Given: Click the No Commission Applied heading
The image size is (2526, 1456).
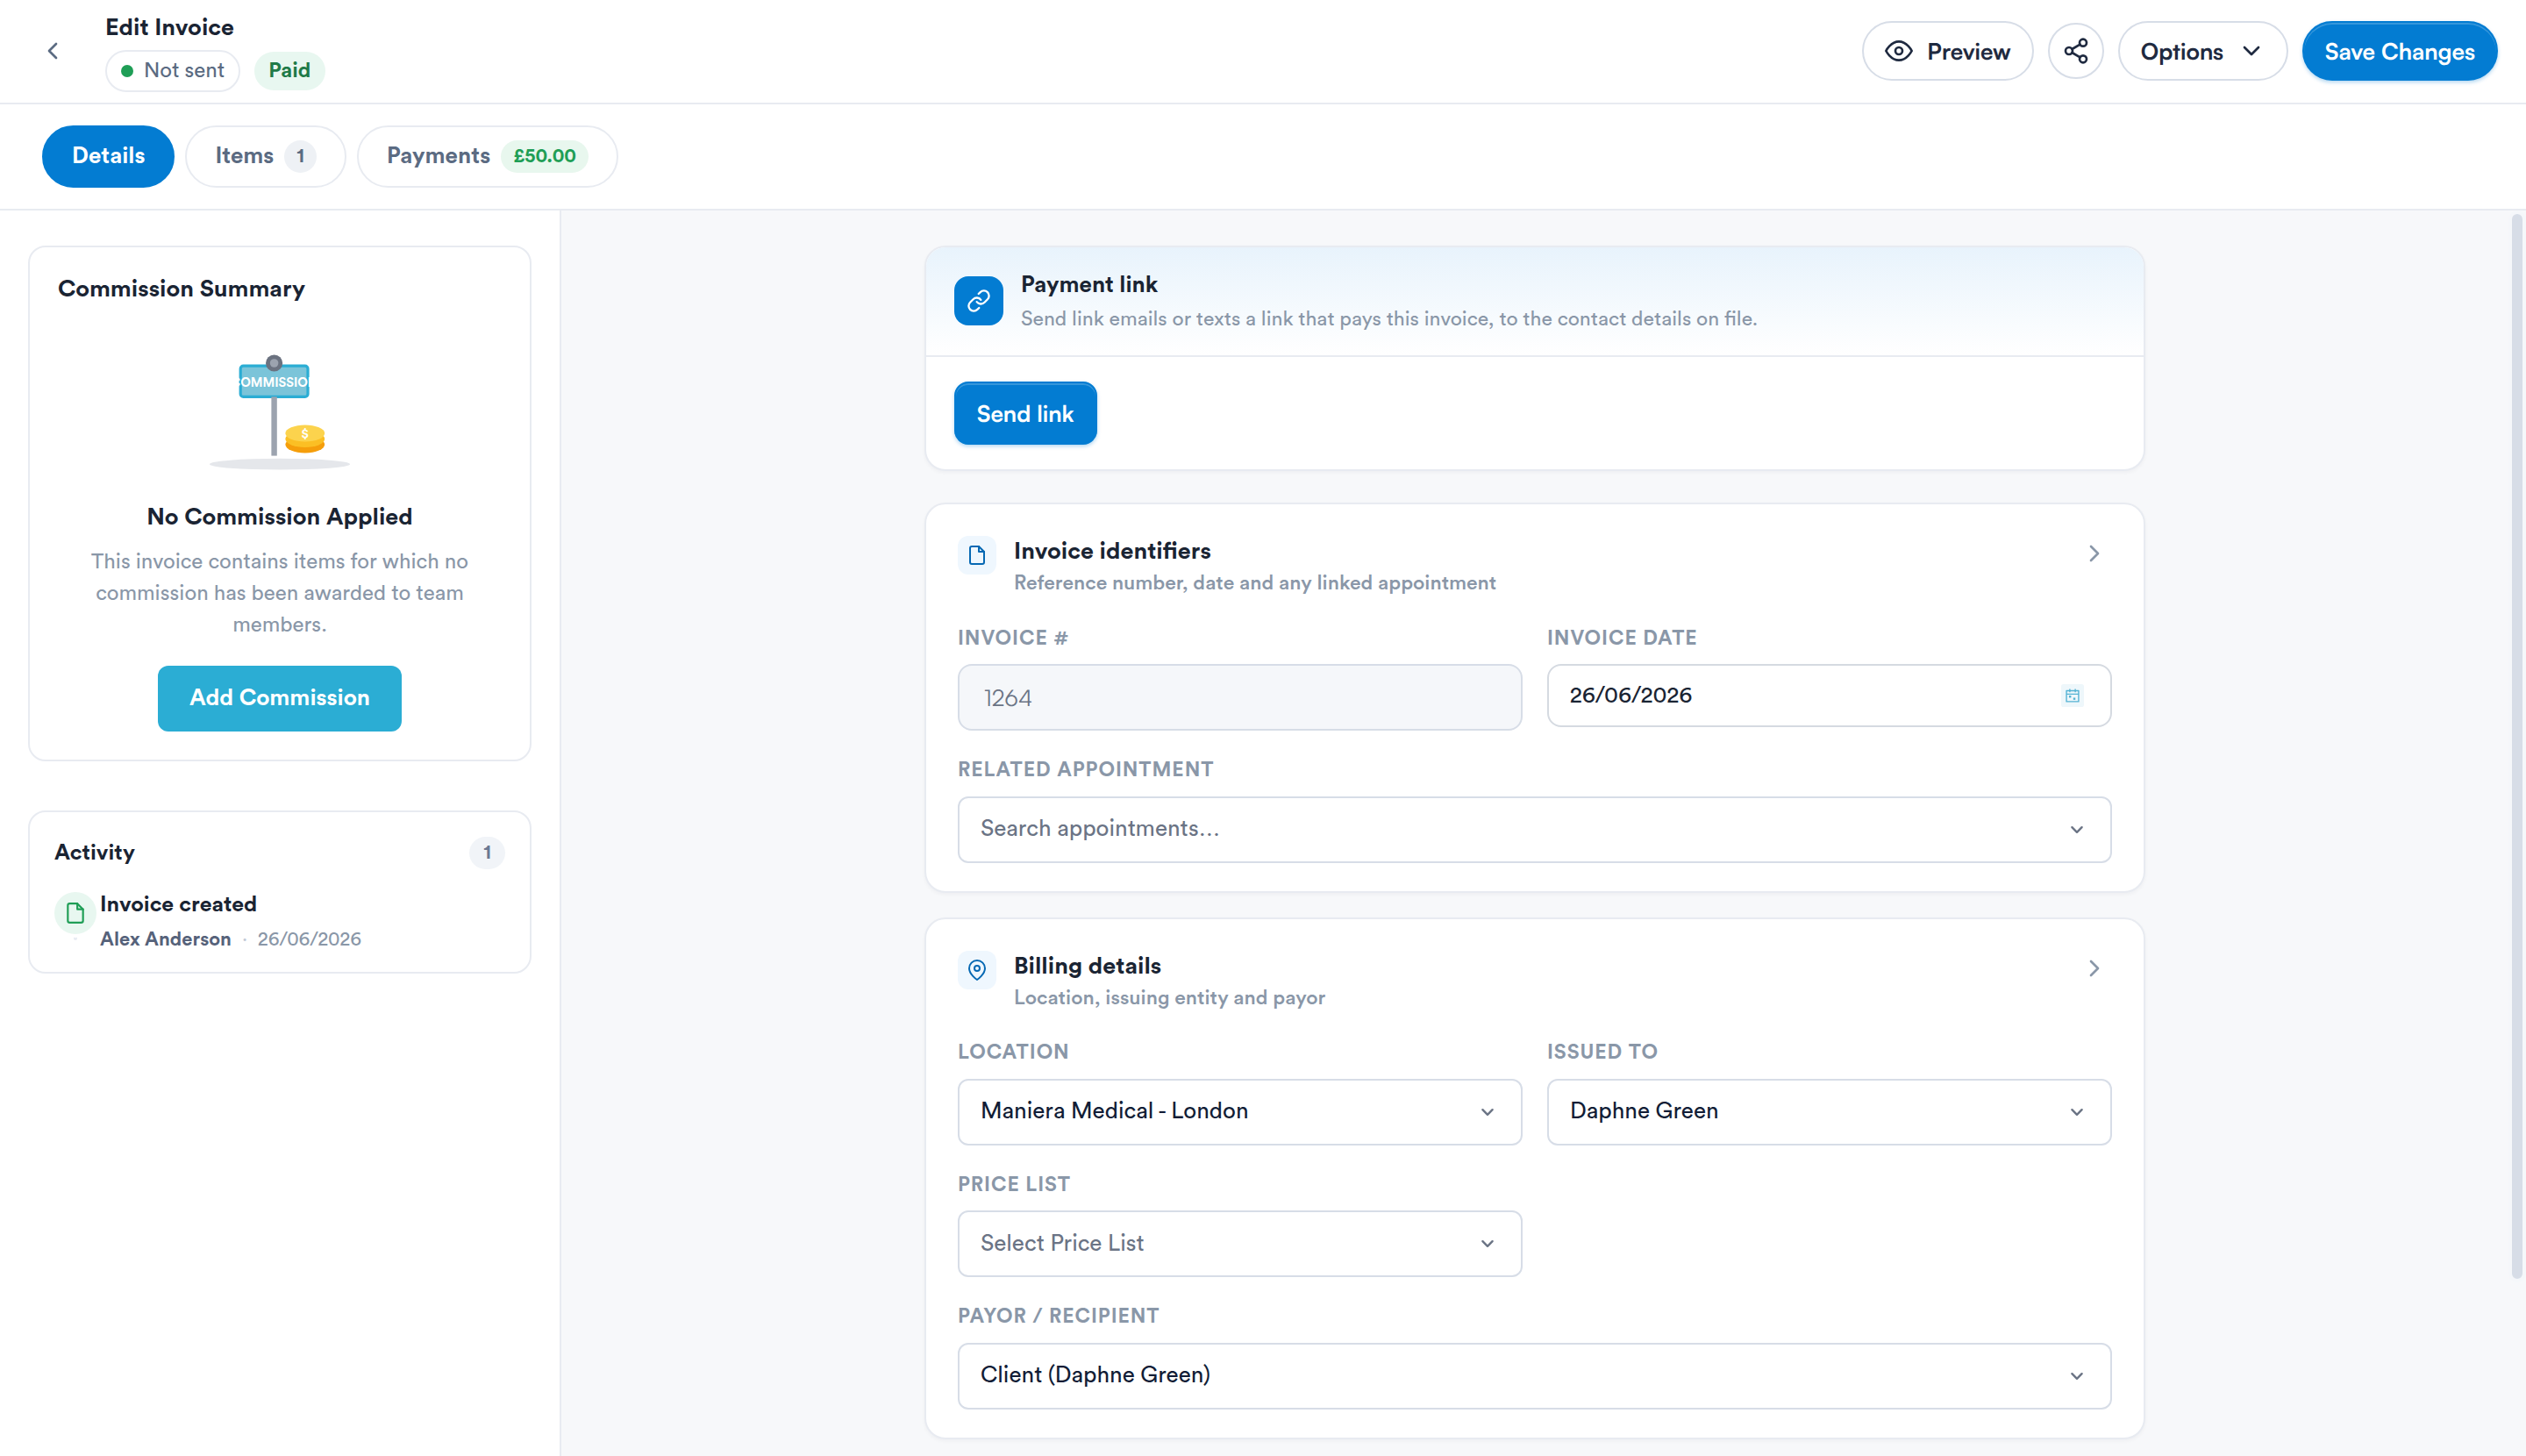Looking at the screenshot, I should click(279, 517).
